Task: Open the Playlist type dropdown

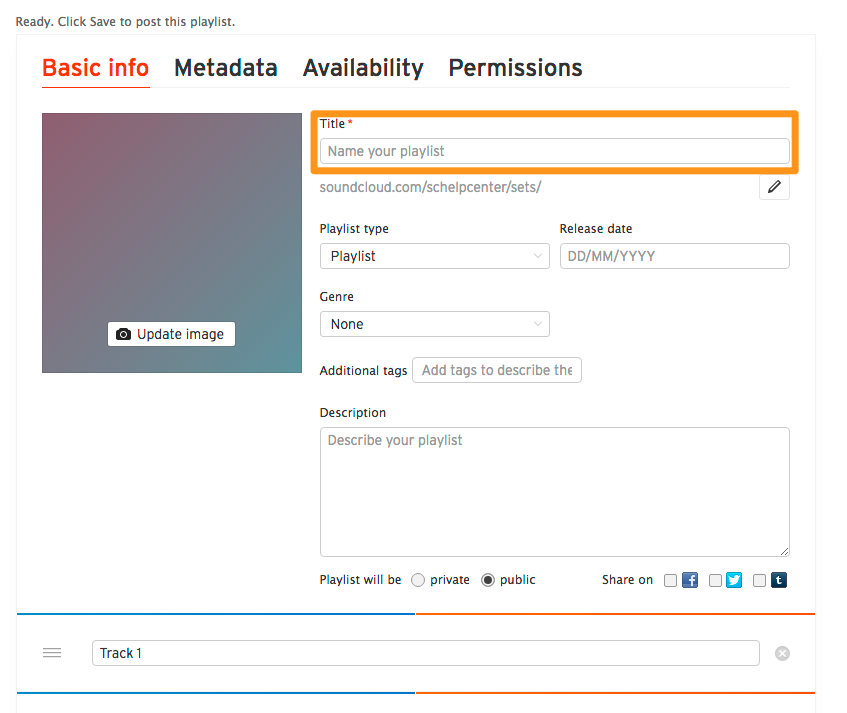Action: tap(434, 256)
